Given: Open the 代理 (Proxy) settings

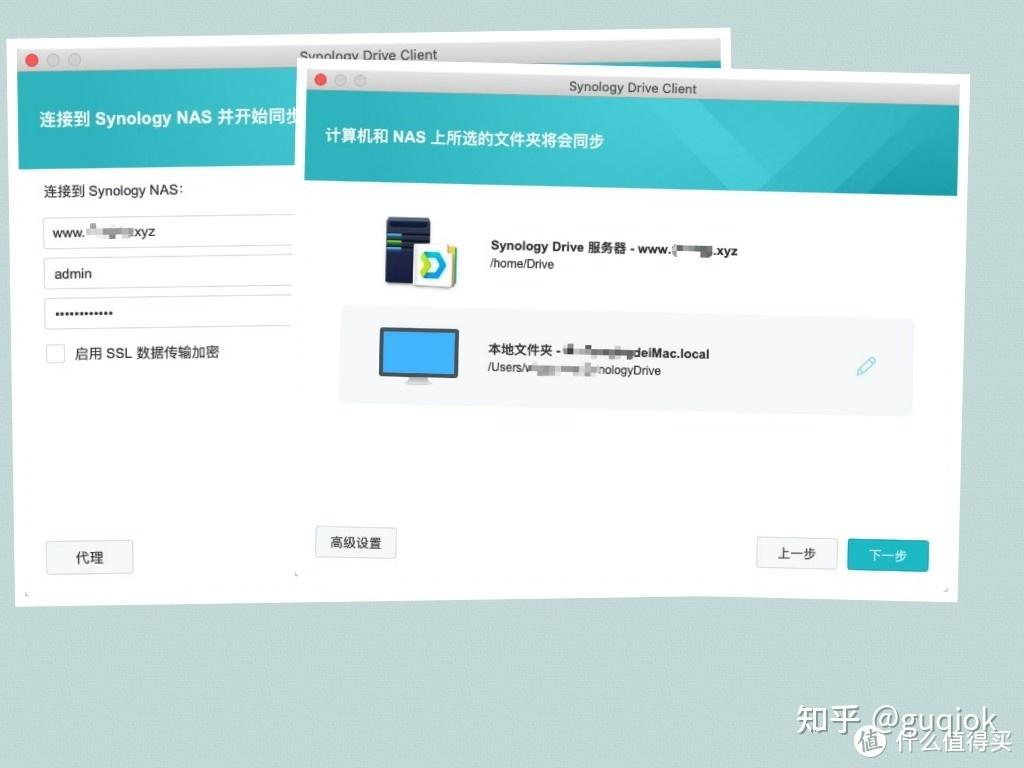Looking at the screenshot, I should point(89,557).
